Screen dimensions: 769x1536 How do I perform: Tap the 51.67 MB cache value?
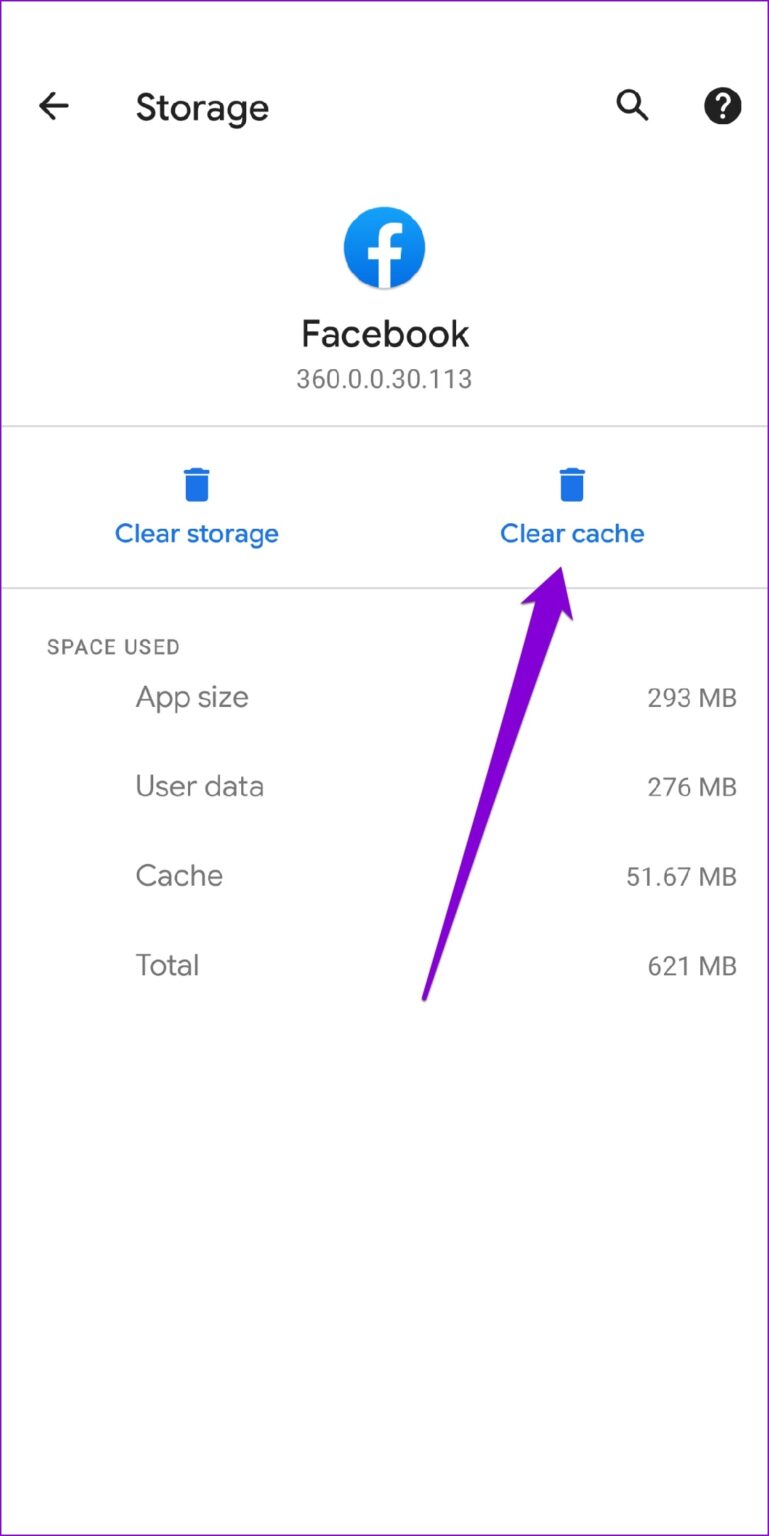tap(681, 877)
